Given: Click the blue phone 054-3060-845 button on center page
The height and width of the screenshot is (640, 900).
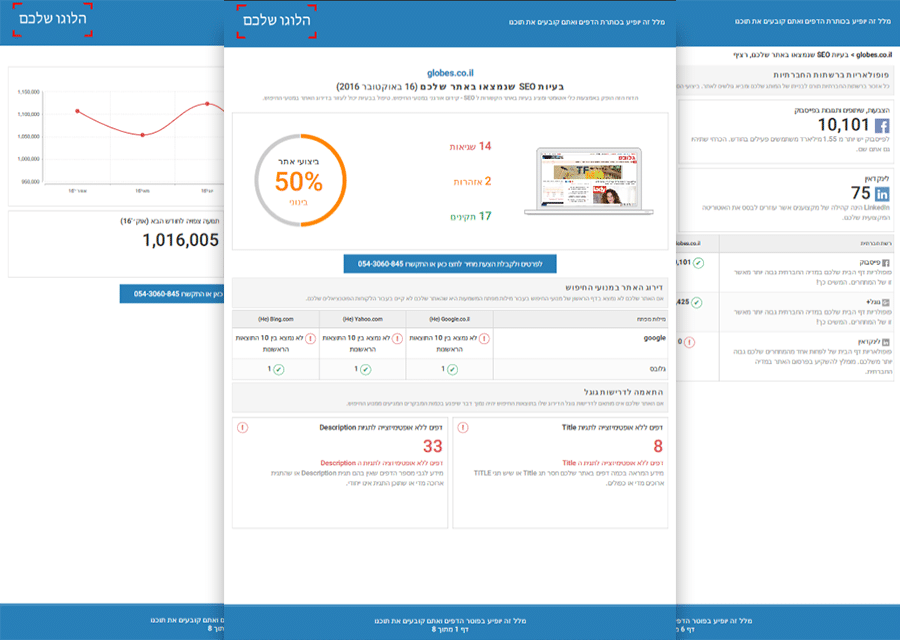Looking at the screenshot, I should click(450, 264).
